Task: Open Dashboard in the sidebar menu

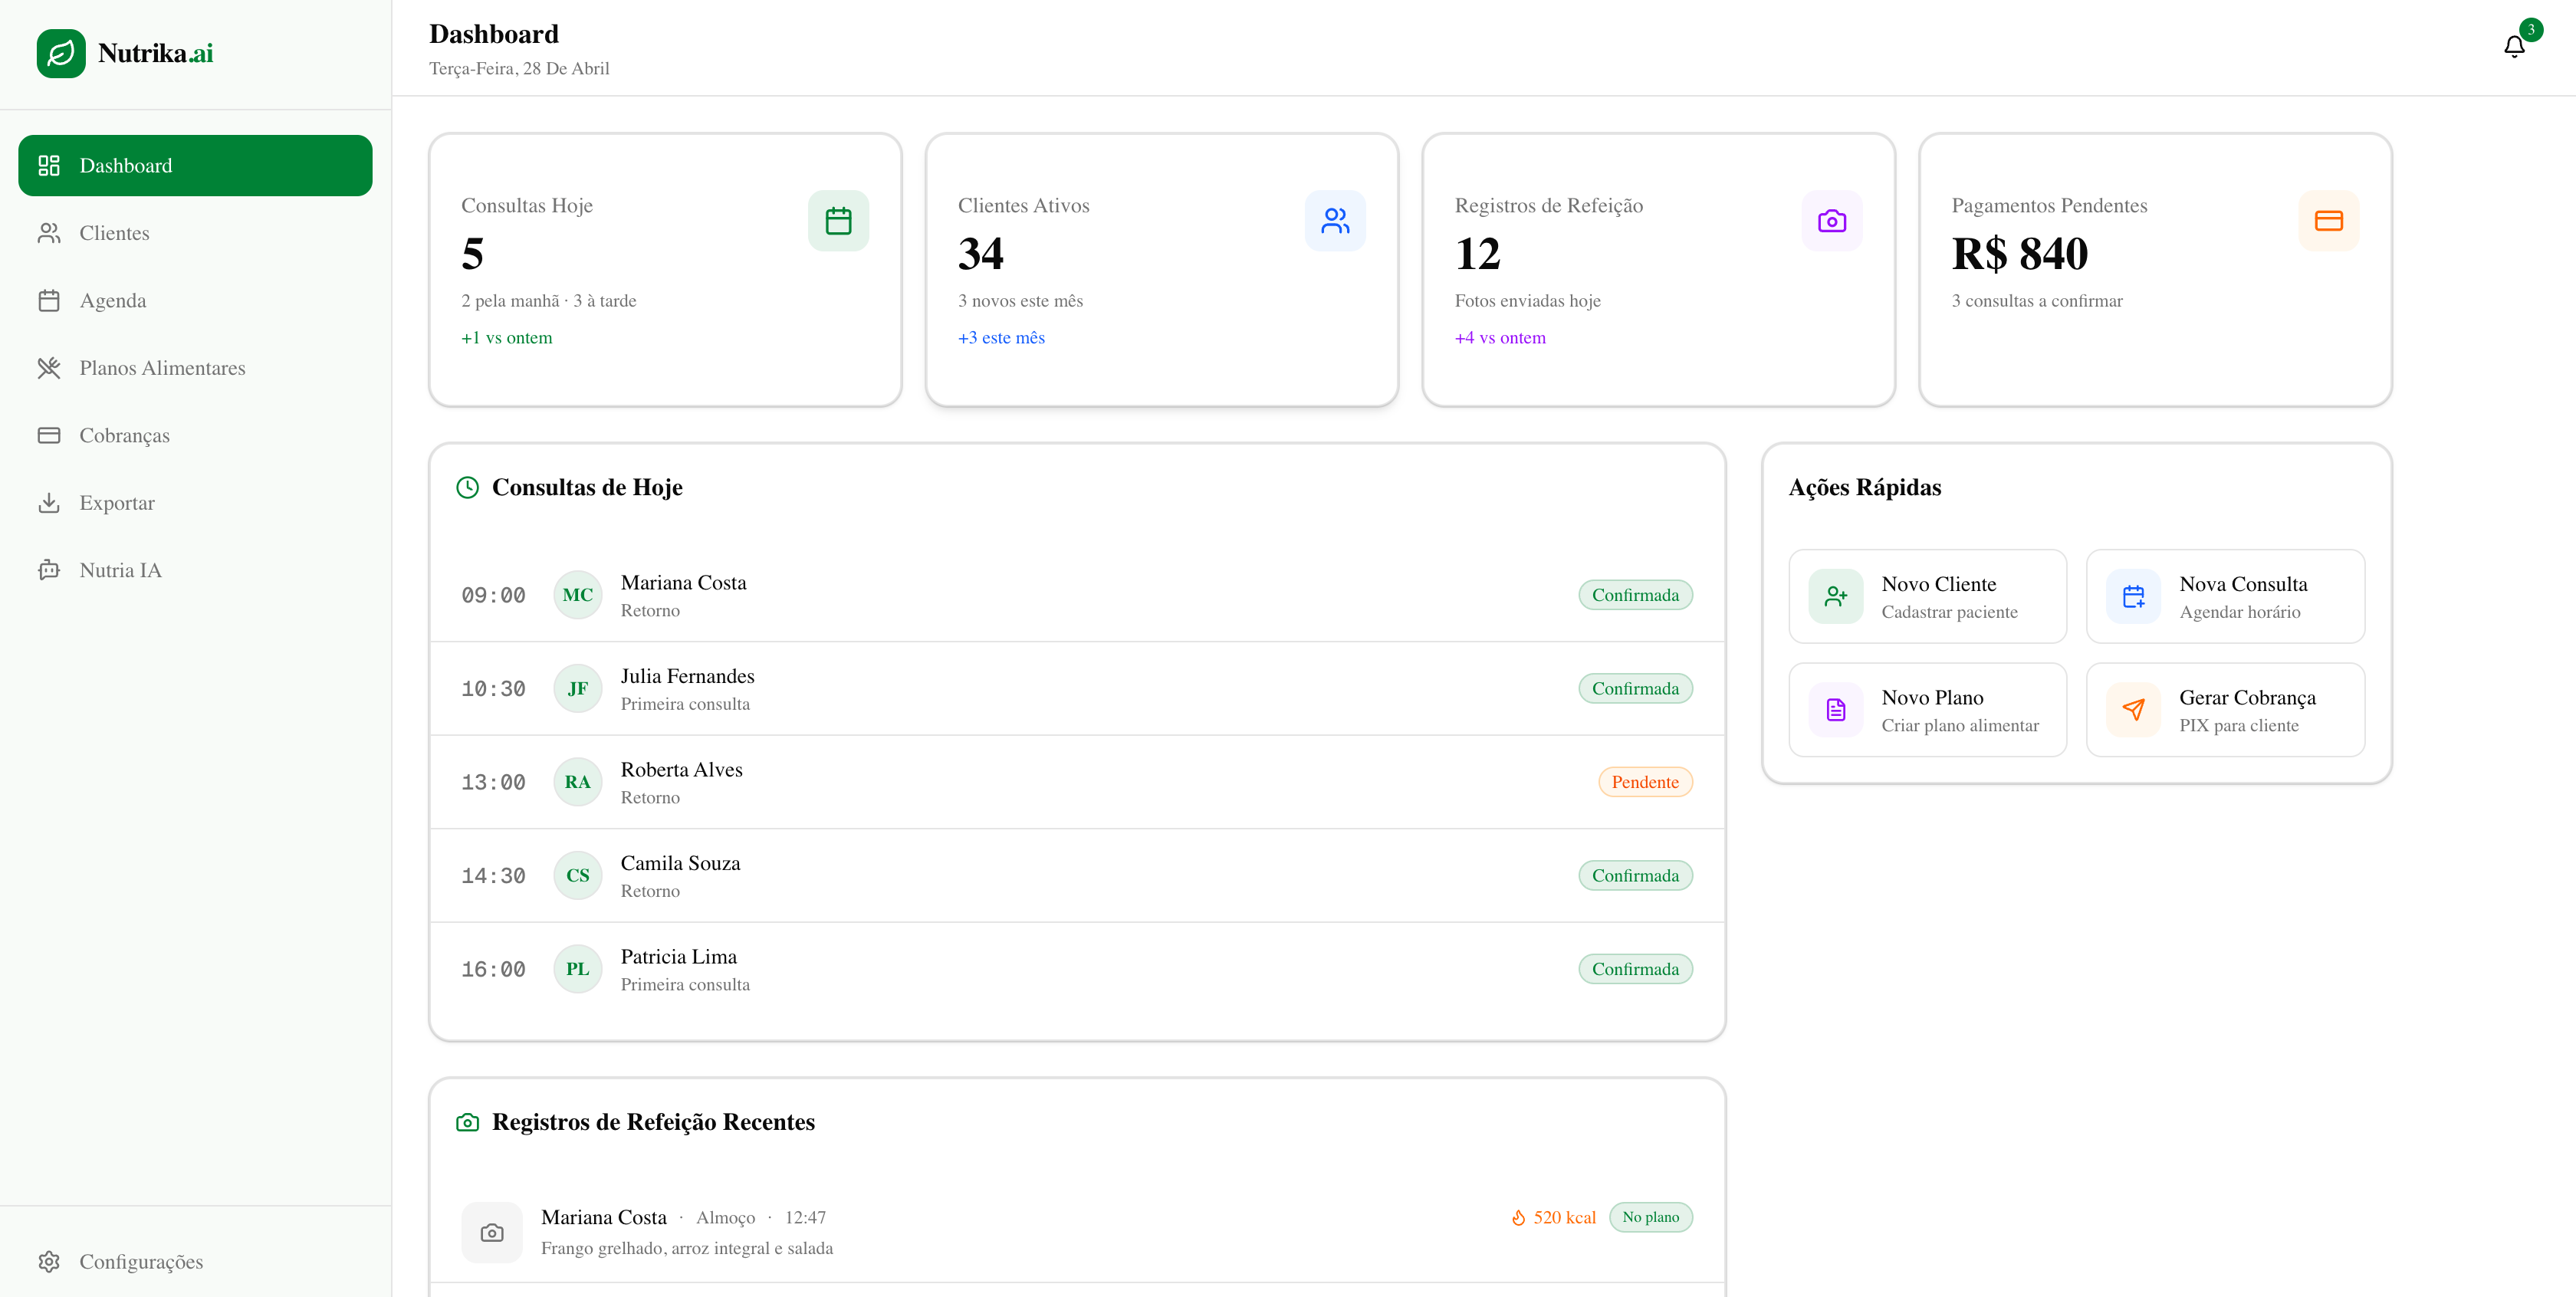Action: [195, 166]
